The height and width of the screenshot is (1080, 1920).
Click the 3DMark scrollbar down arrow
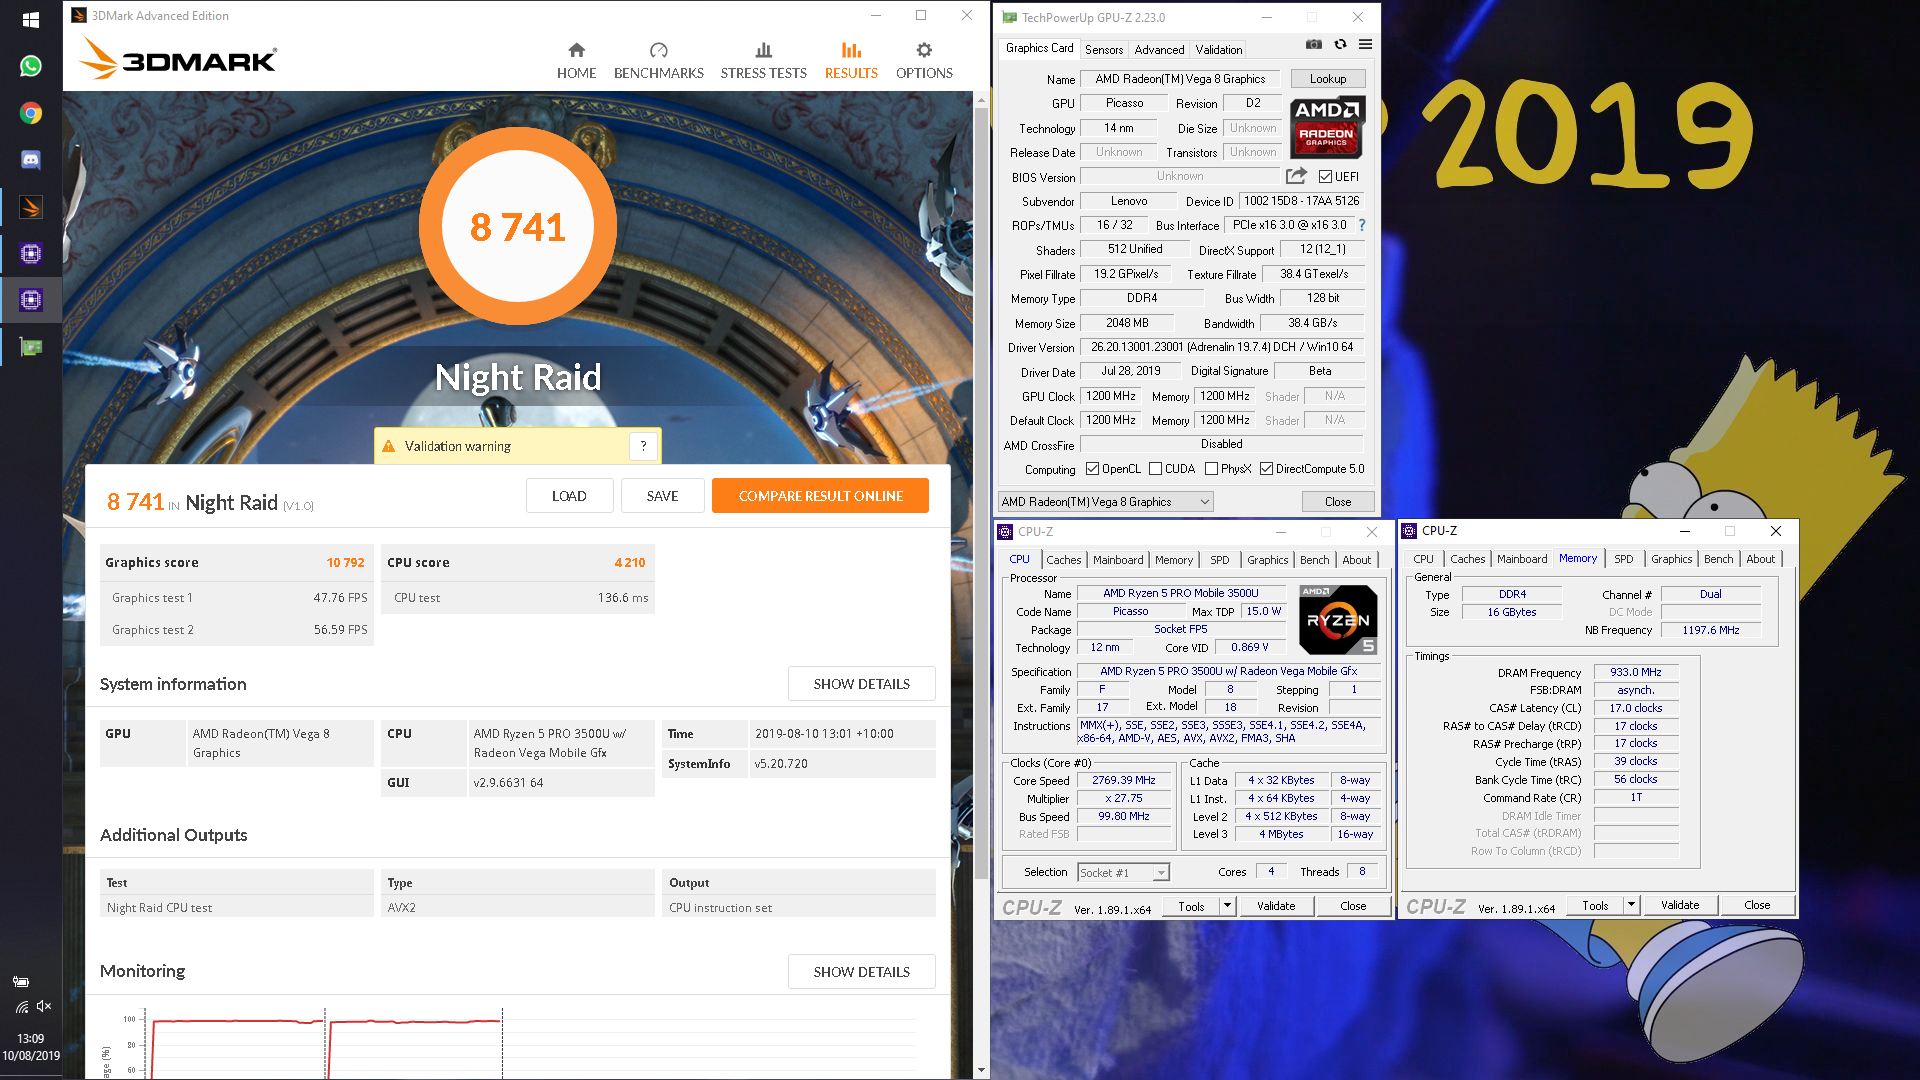980,1070
